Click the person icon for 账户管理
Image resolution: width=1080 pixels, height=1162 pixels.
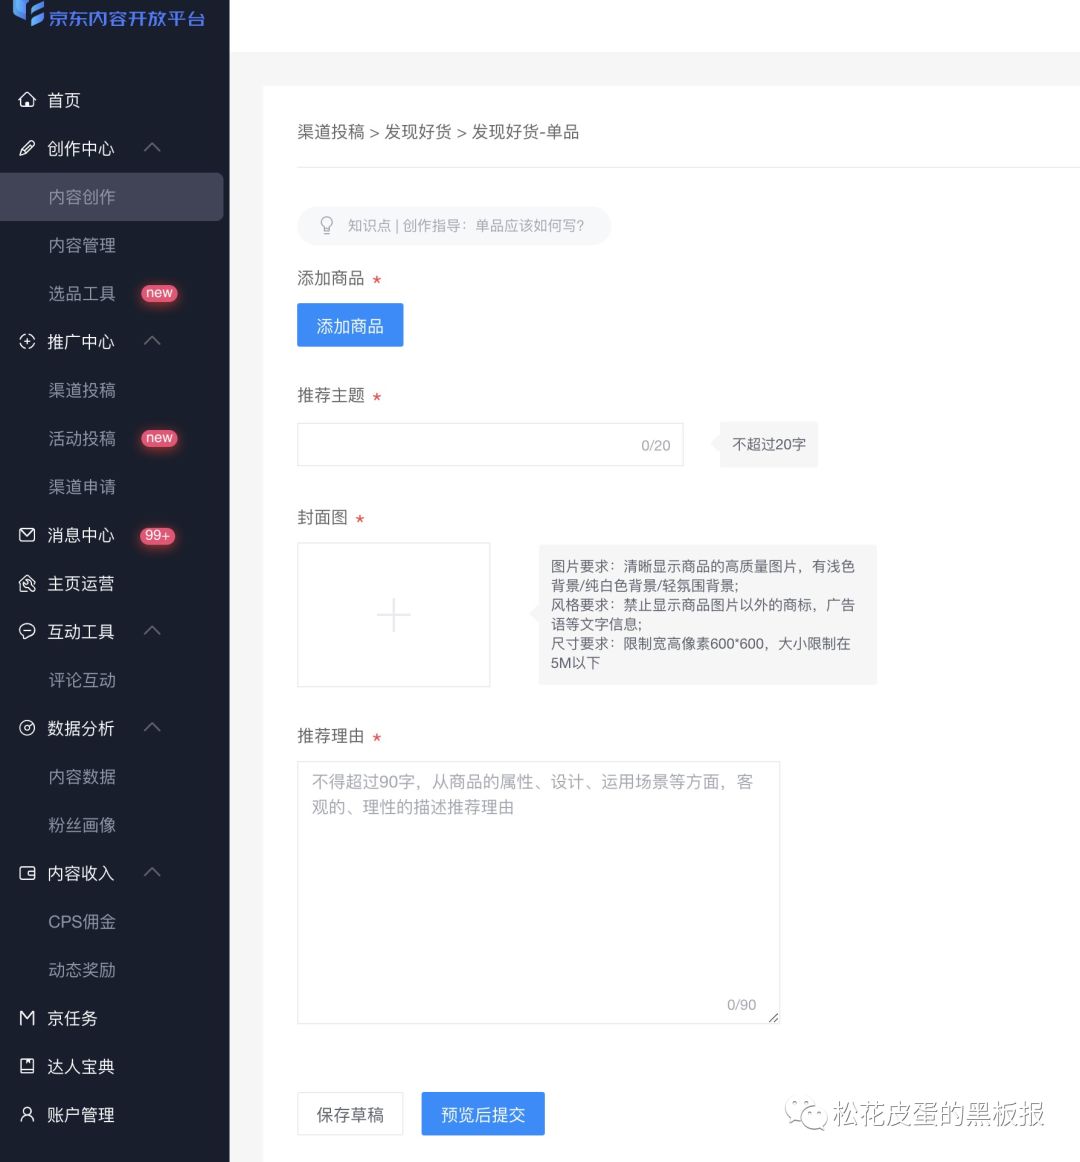(x=27, y=1115)
